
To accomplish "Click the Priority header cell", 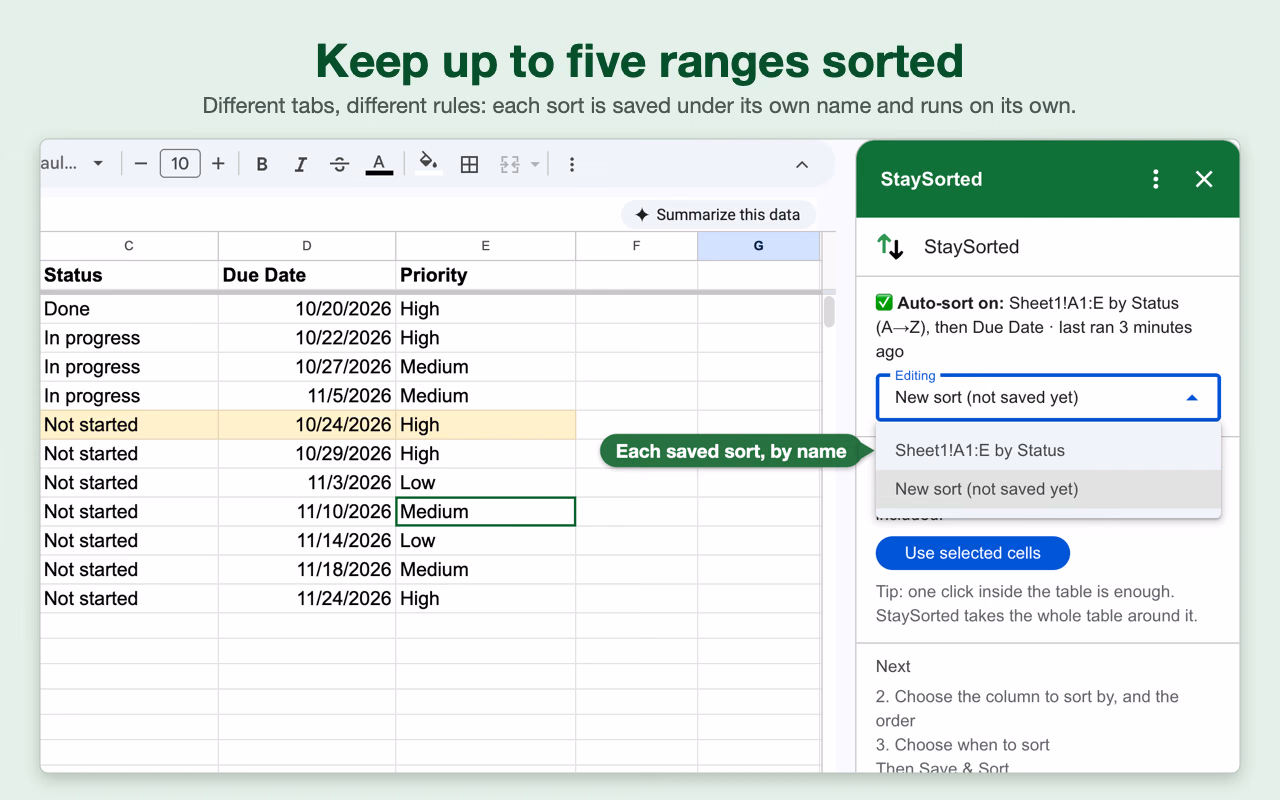I will click(x=486, y=275).
